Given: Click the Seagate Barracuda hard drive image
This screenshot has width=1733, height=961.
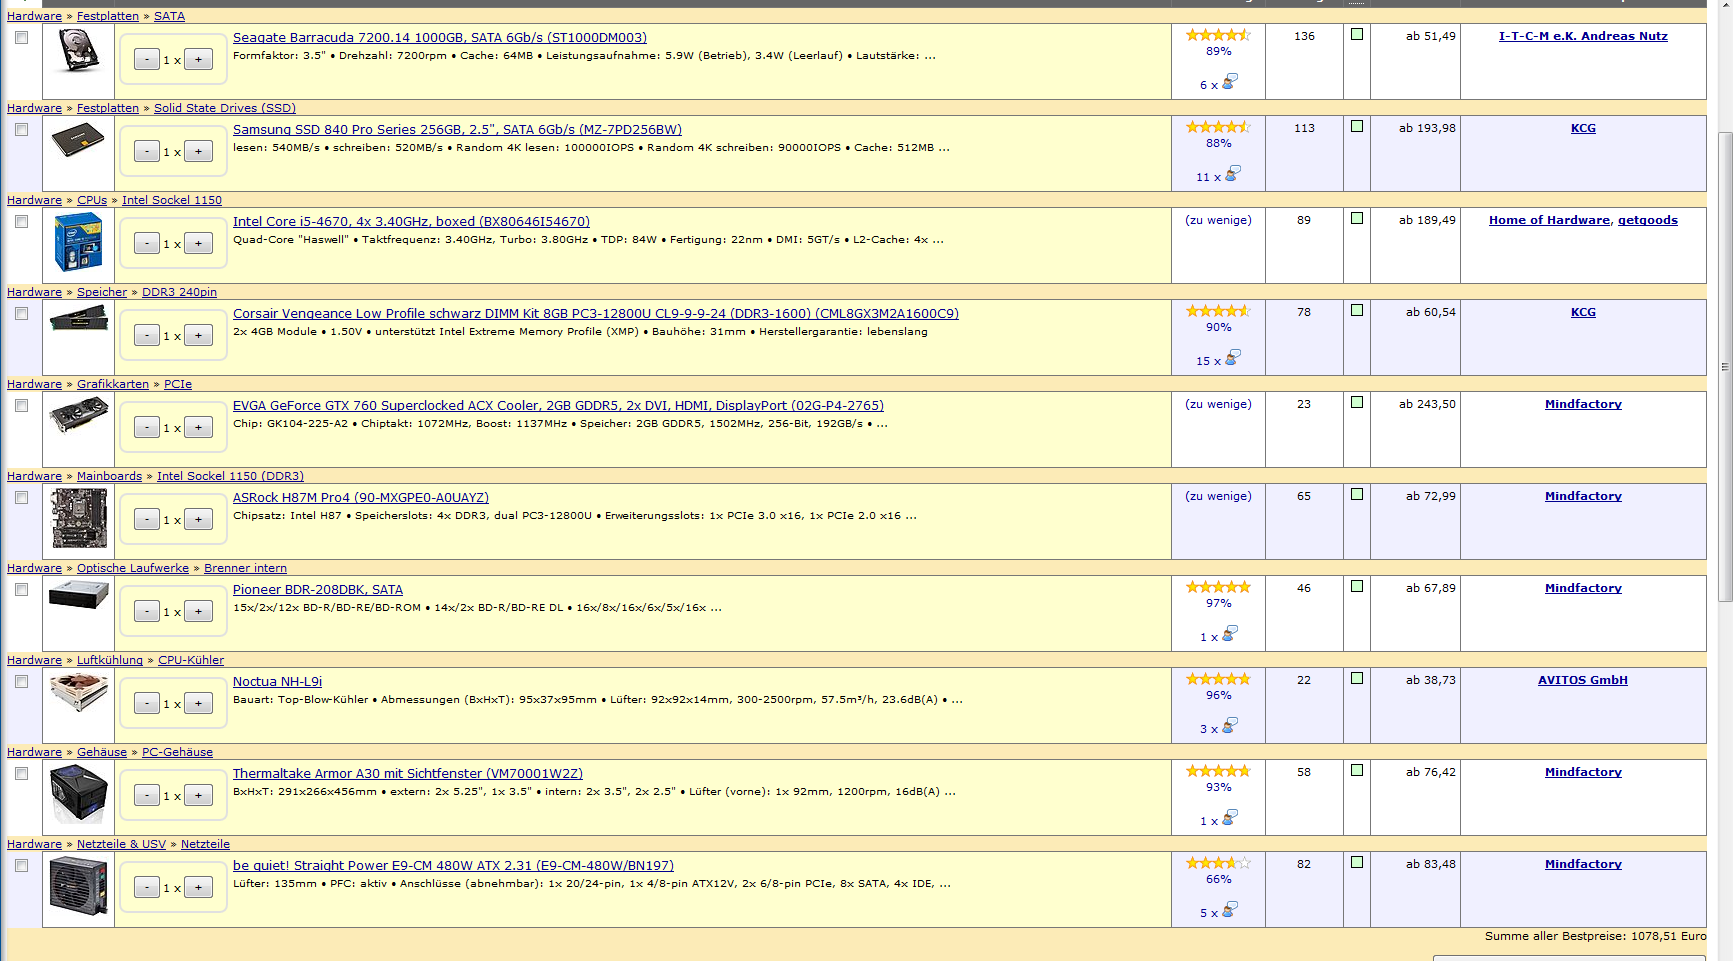Looking at the screenshot, I should point(79,51).
